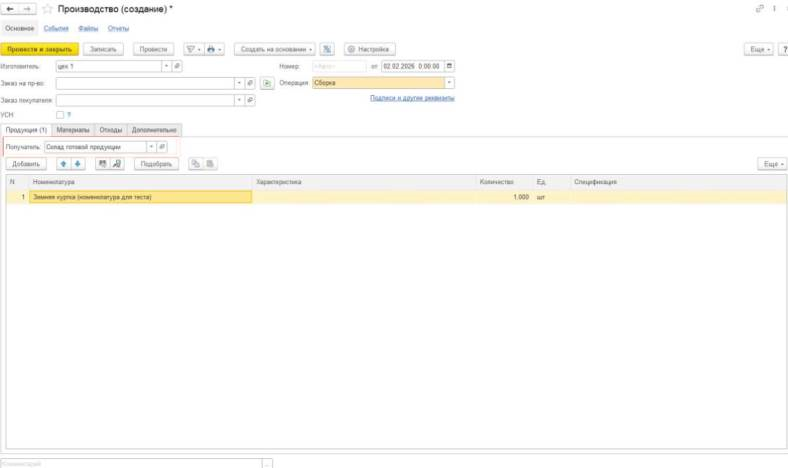Open the Создать на основании dropdown
788x468 pixels.
coord(275,49)
